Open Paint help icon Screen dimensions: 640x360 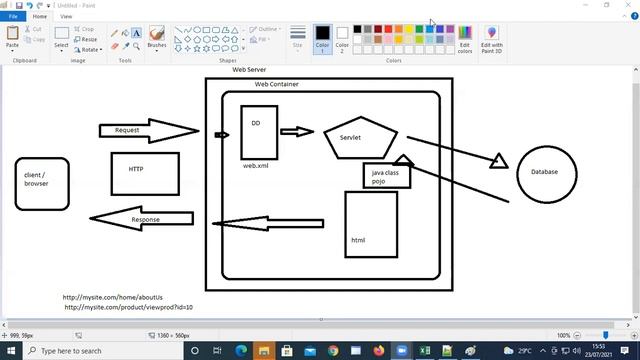(x=635, y=16)
